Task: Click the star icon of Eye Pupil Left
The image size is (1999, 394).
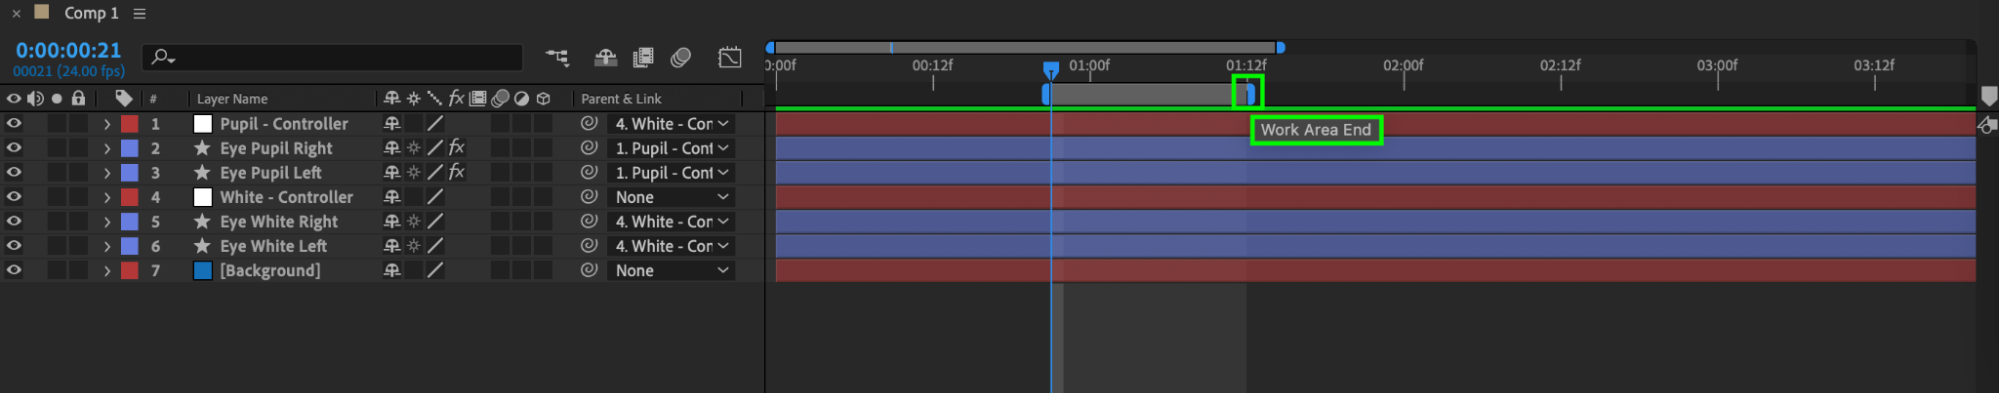Action: click(202, 172)
